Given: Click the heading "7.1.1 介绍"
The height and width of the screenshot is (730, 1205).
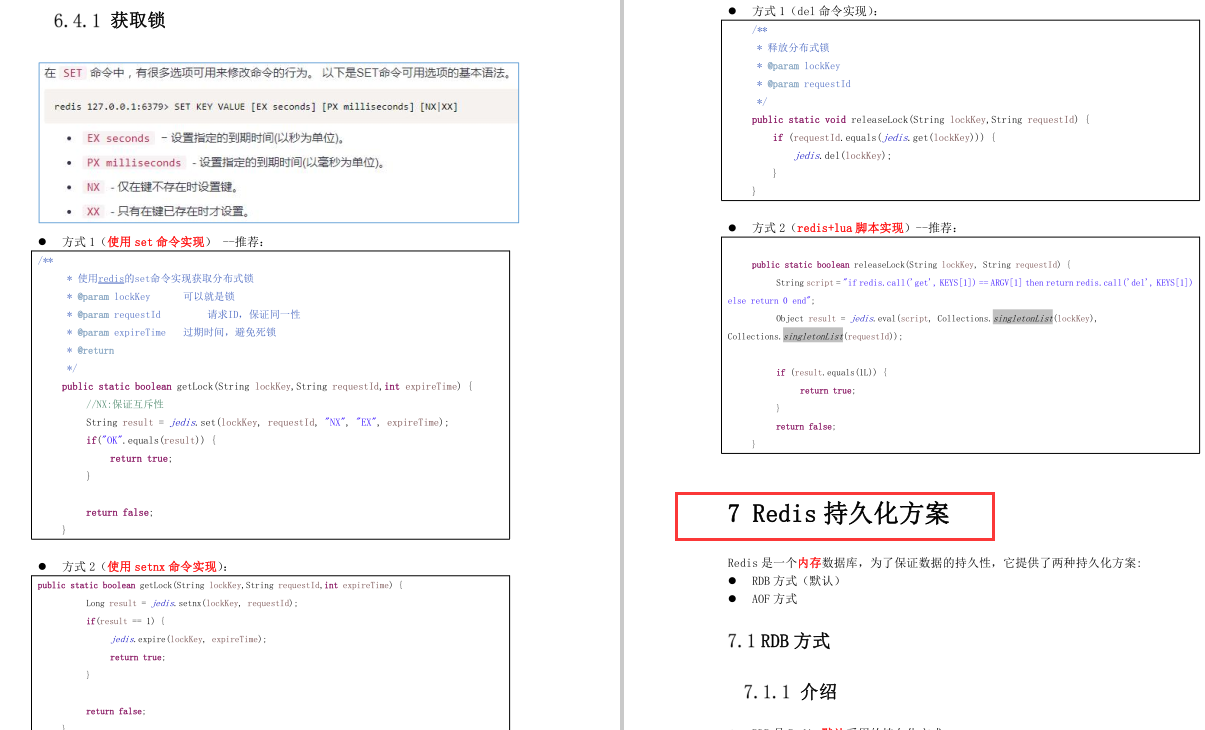Looking at the screenshot, I should pos(790,692).
